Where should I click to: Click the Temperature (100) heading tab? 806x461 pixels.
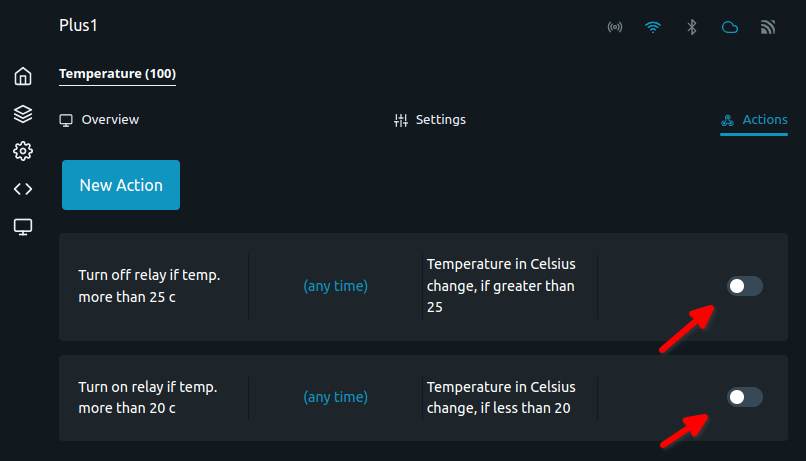click(x=117, y=74)
